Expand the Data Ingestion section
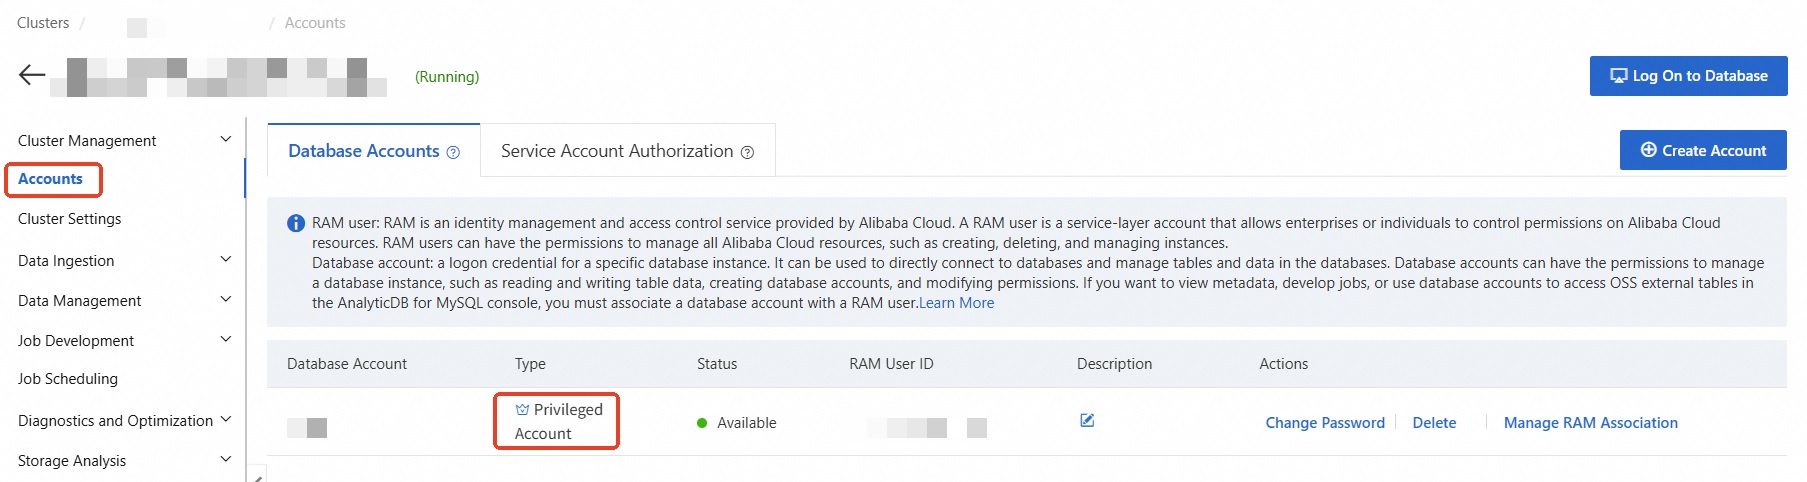This screenshot has width=1807, height=482. (226, 260)
